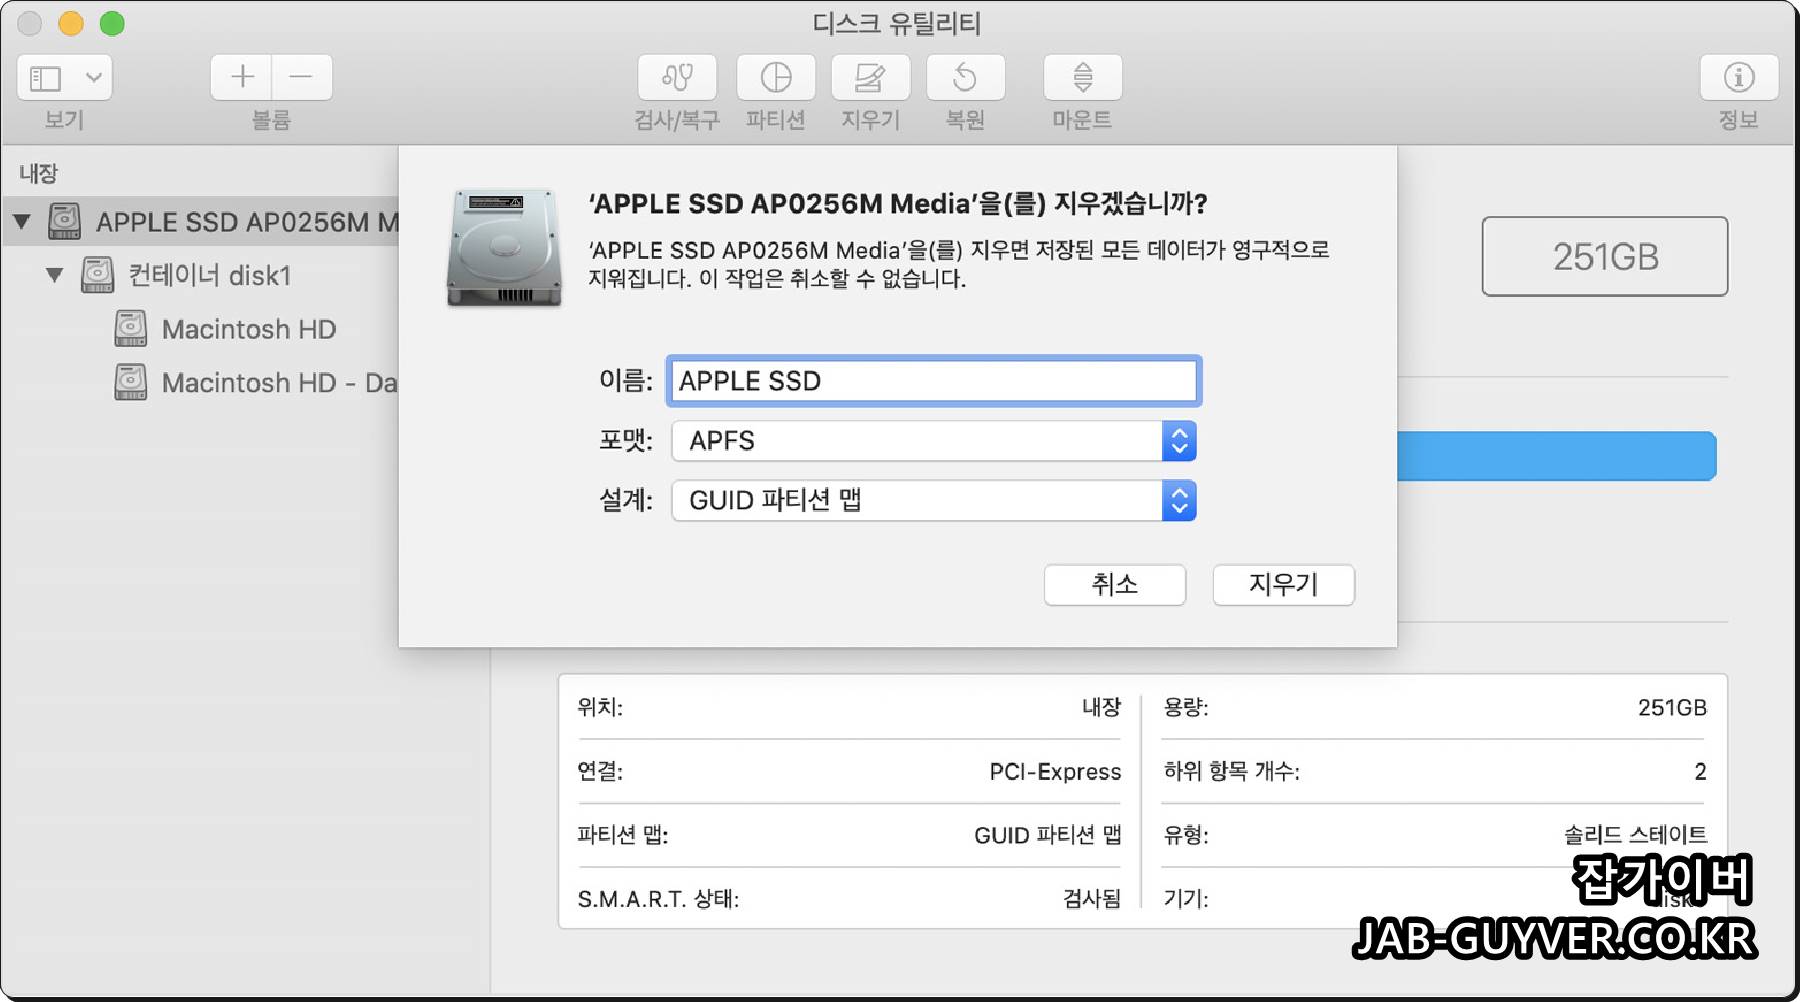1800x1002 pixels.
Task: Click the hard drive image in erase dialog
Action: click(503, 246)
